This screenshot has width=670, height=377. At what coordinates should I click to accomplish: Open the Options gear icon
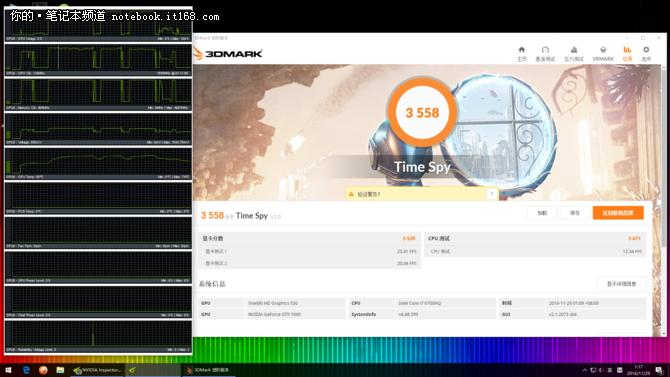(x=646, y=53)
